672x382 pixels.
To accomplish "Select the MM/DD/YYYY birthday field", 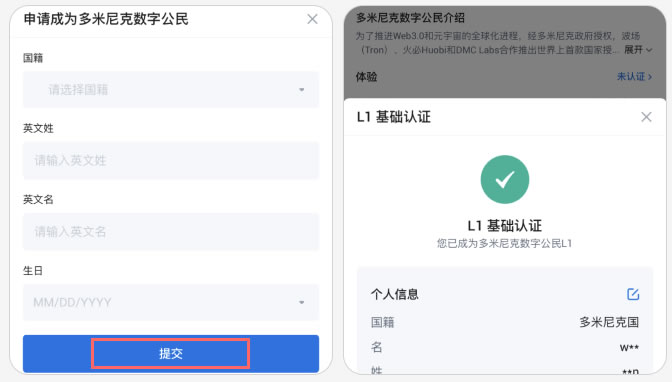I will tap(171, 302).
